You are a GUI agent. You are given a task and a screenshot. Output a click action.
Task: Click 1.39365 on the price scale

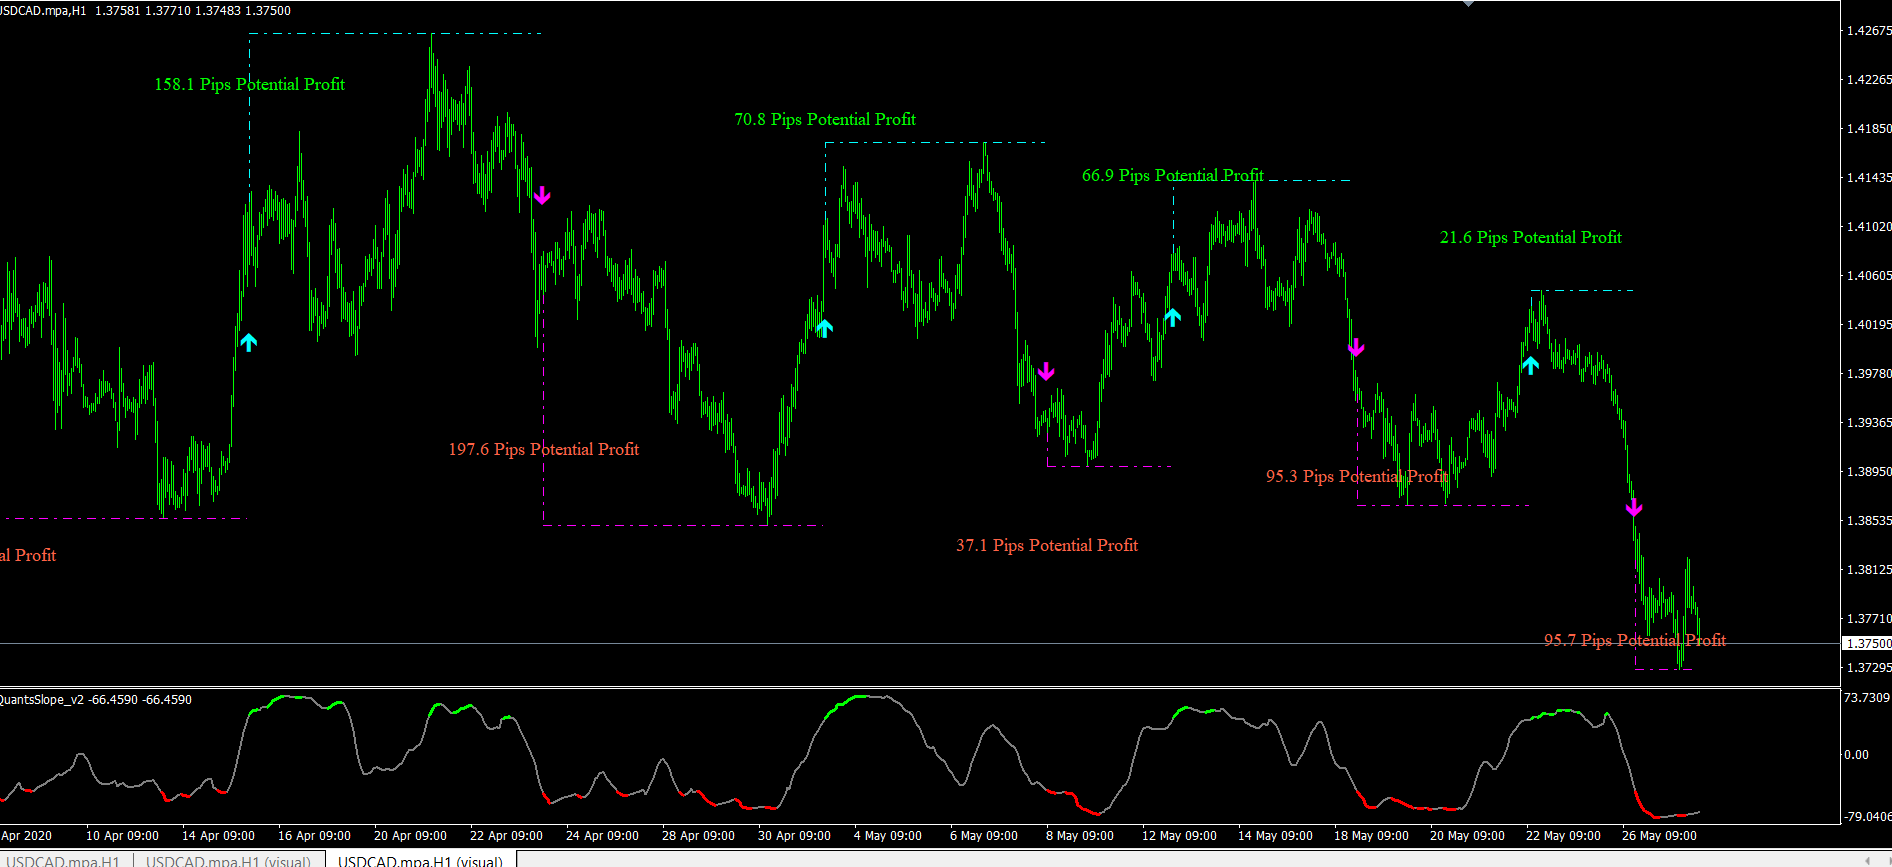tap(1868, 422)
